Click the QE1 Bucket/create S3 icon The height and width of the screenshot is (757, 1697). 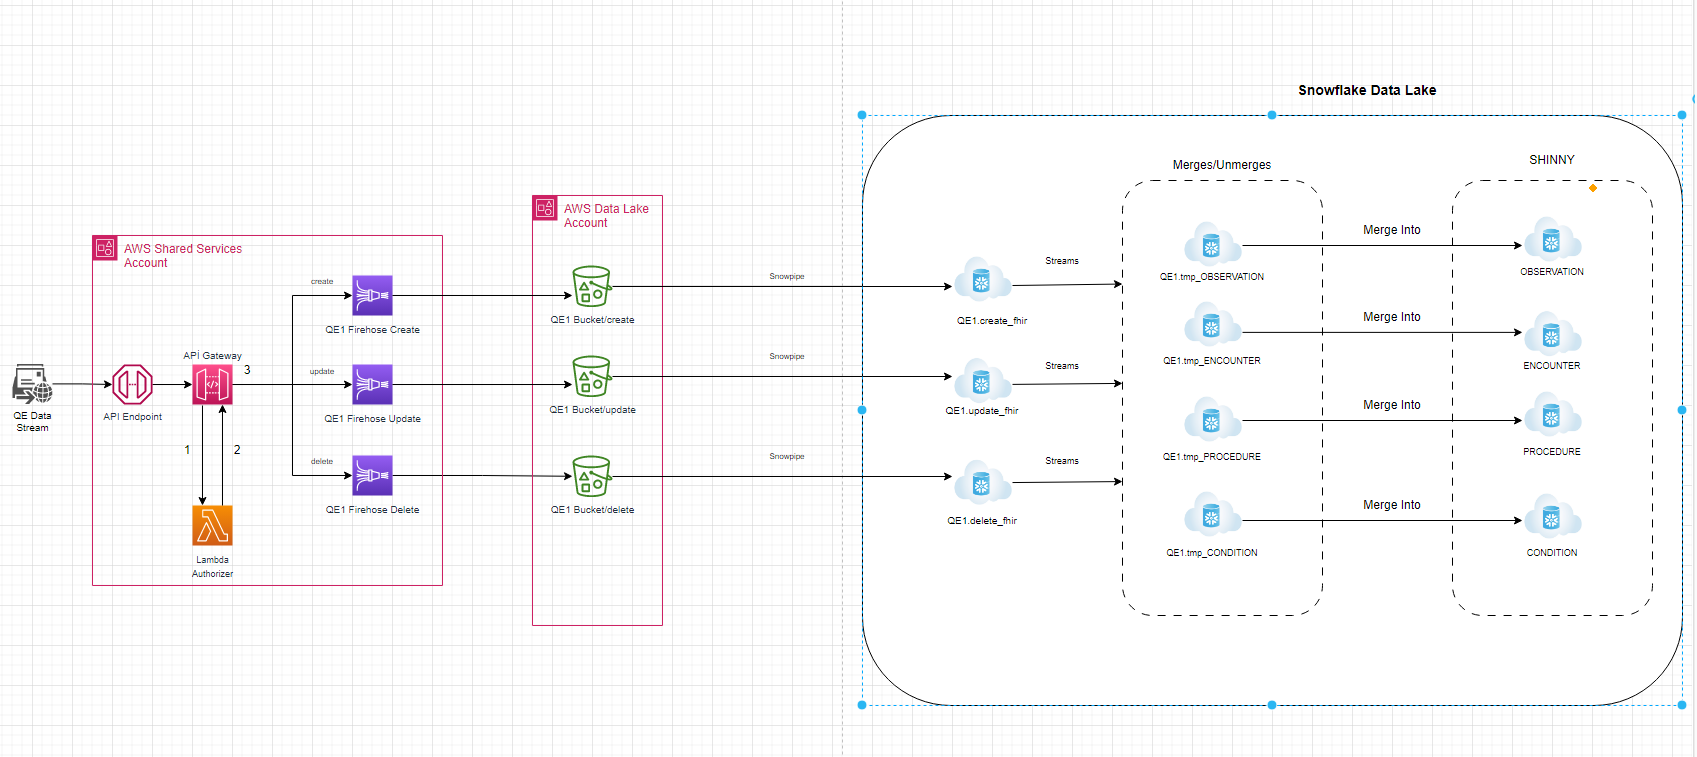tap(591, 286)
